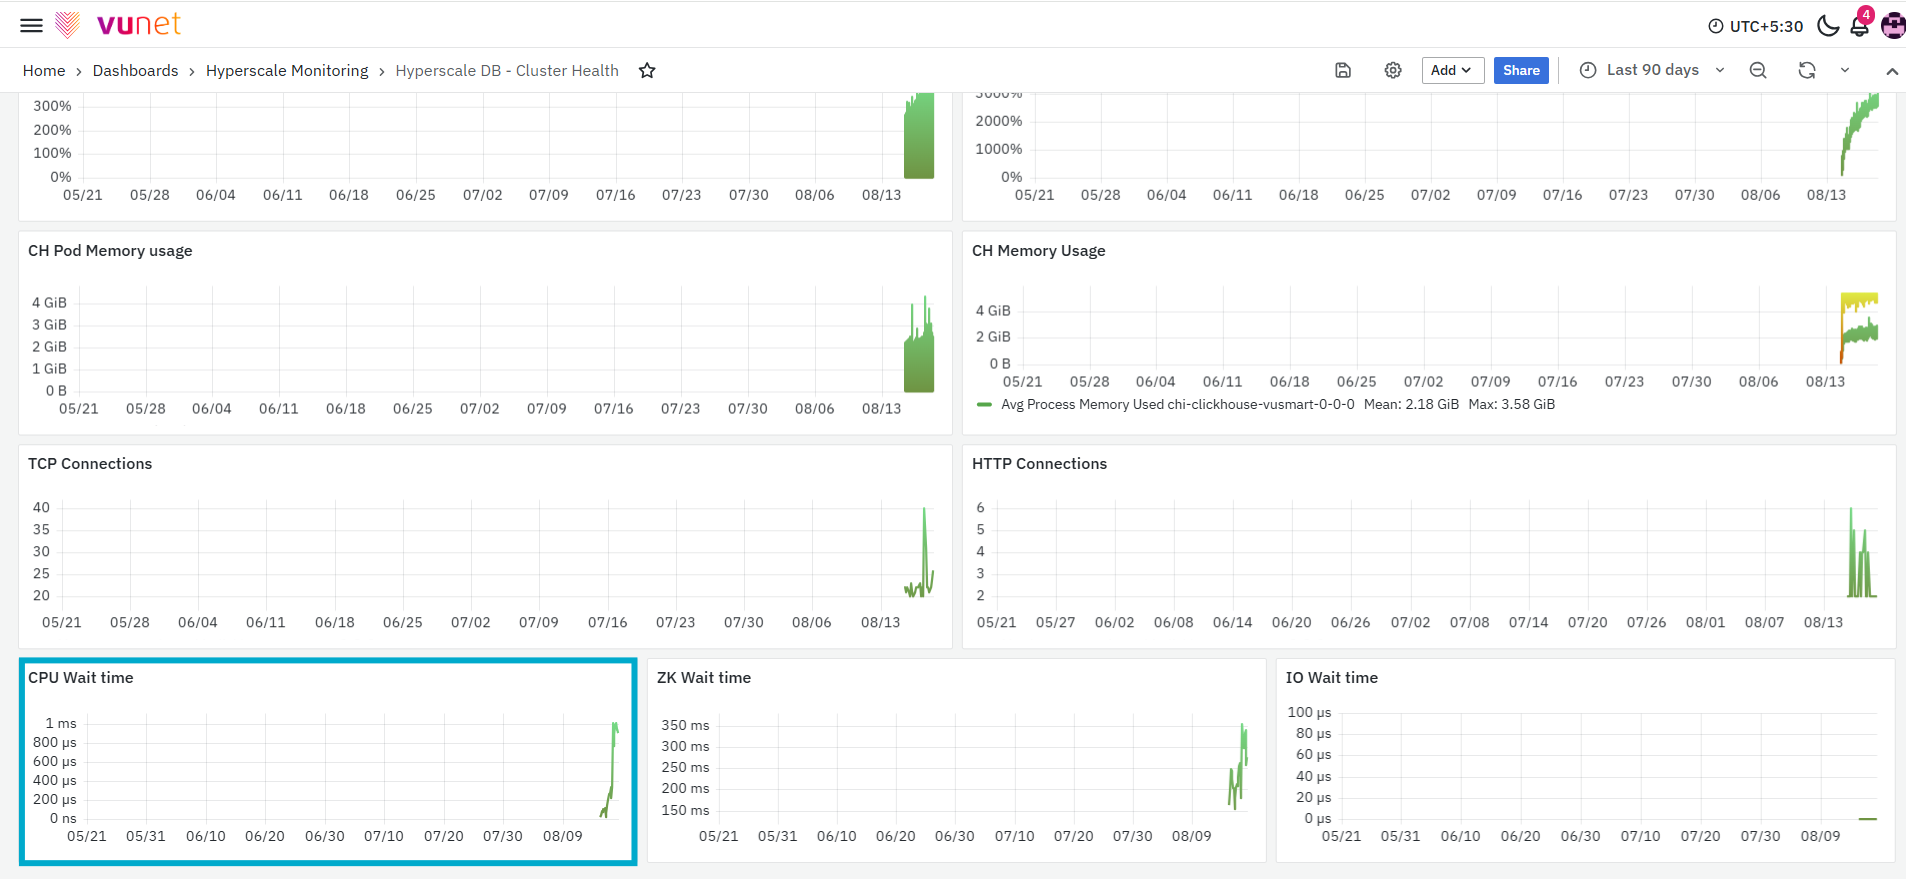The width and height of the screenshot is (1906, 879).
Task: Open Hyperscale Monitoring breadcrumb
Action: (x=287, y=70)
